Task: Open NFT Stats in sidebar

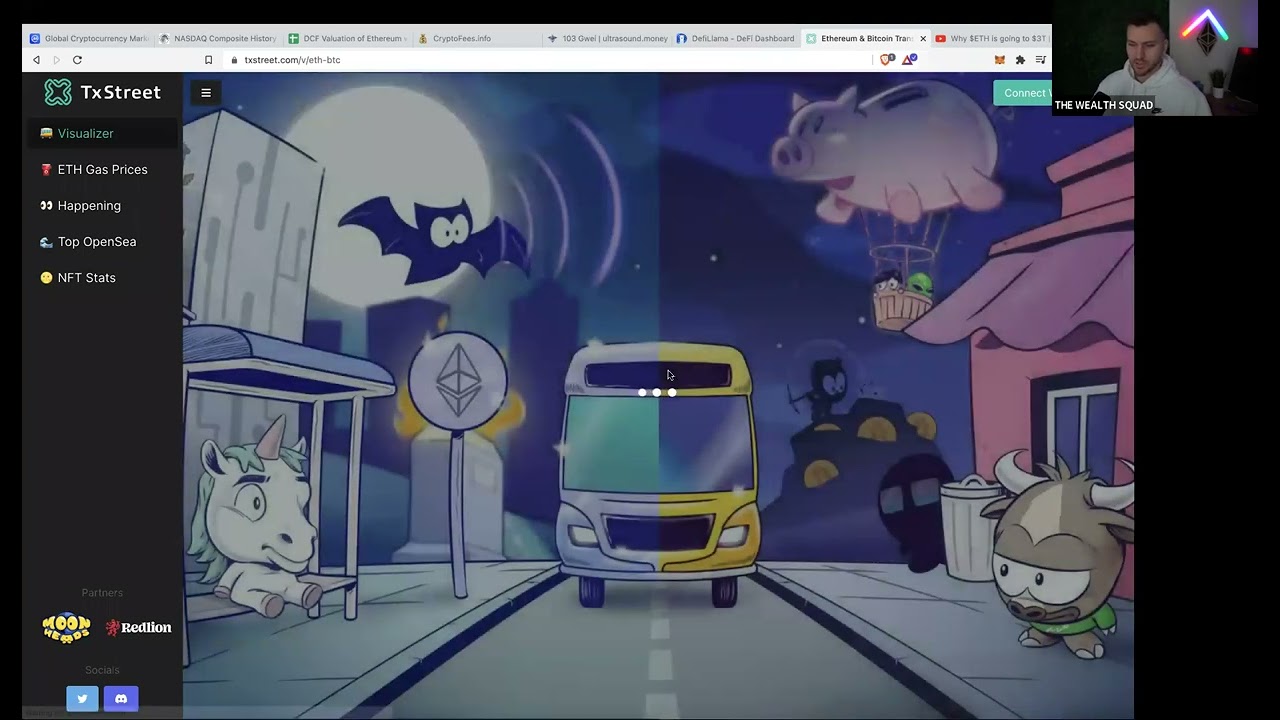Action: pos(102,277)
